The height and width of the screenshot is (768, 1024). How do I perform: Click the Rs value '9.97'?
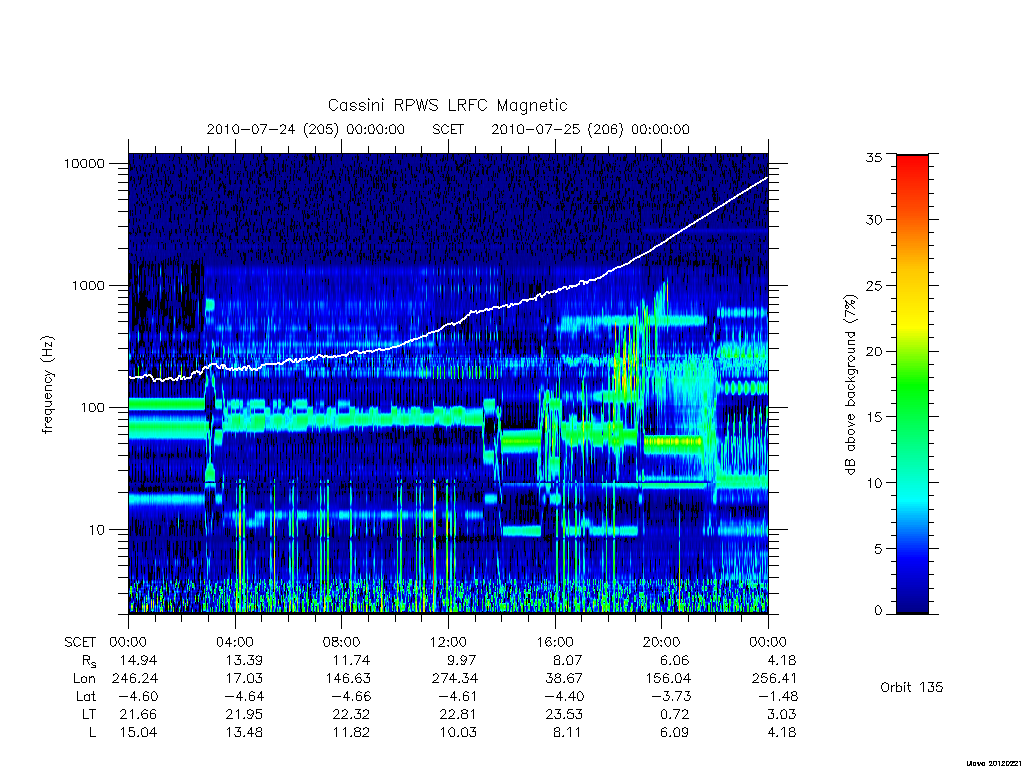(x=461, y=660)
